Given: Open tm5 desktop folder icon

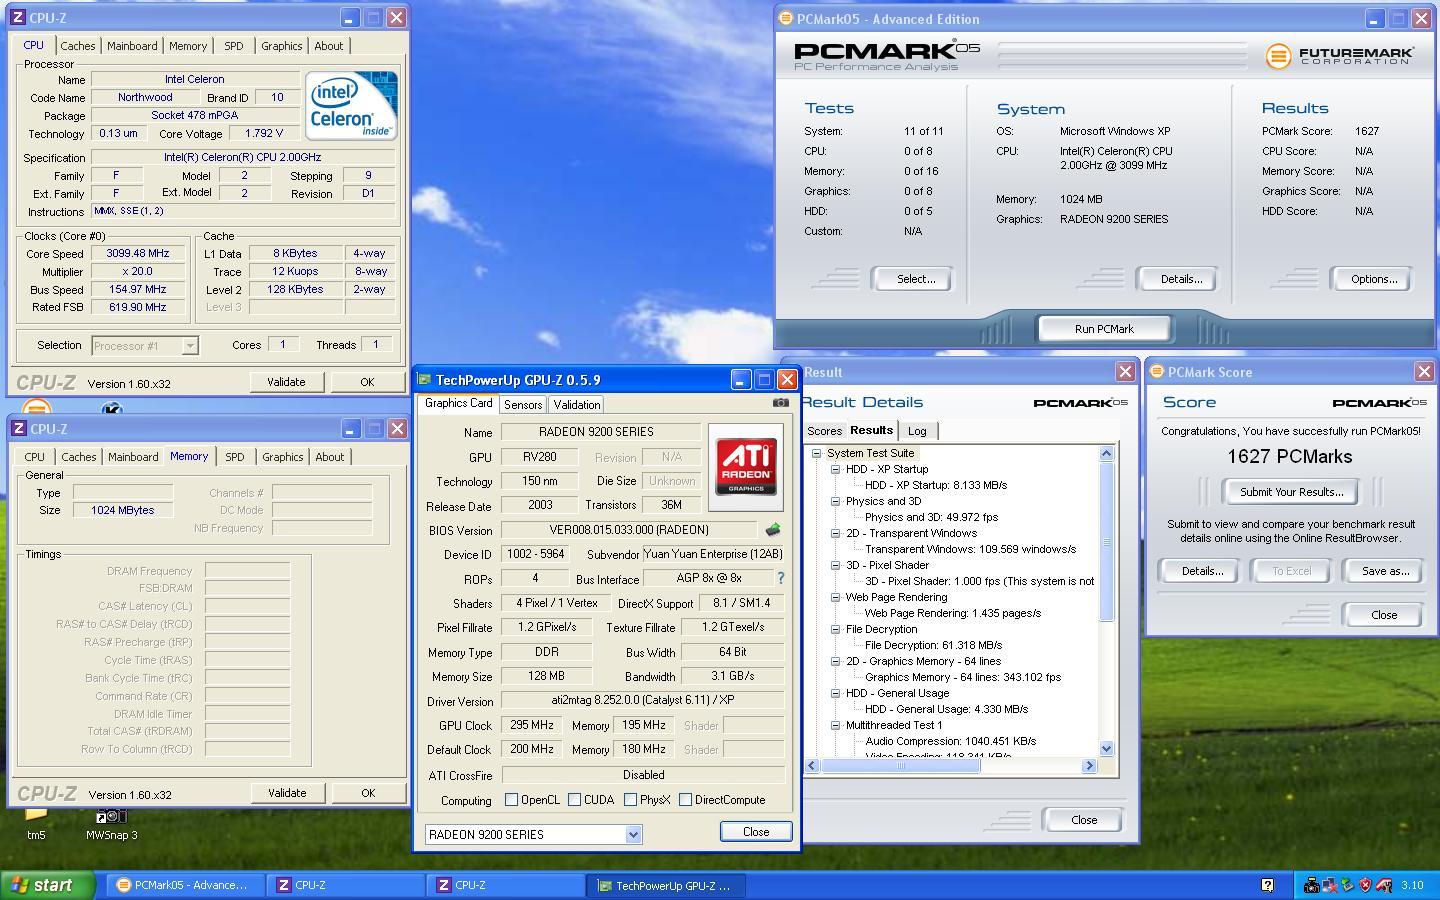Looking at the screenshot, I should tap(36, 824).
